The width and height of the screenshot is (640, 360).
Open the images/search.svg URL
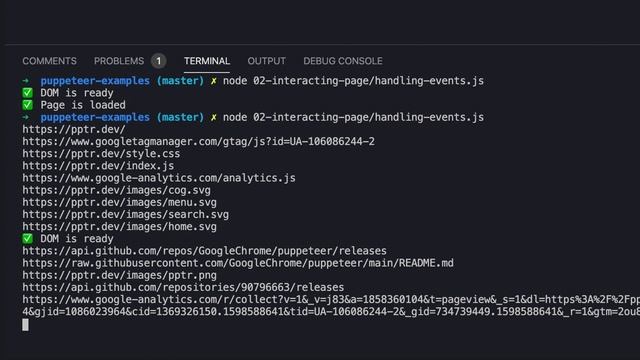tap(125, 215)
